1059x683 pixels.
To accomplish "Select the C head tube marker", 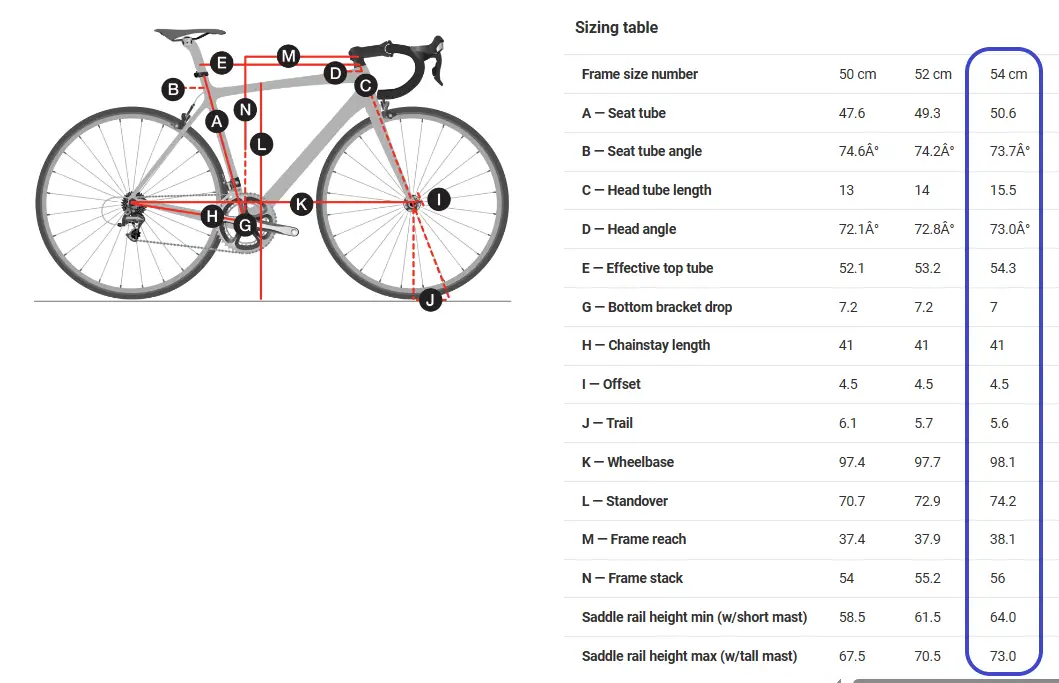I will [x=366, y=86].
